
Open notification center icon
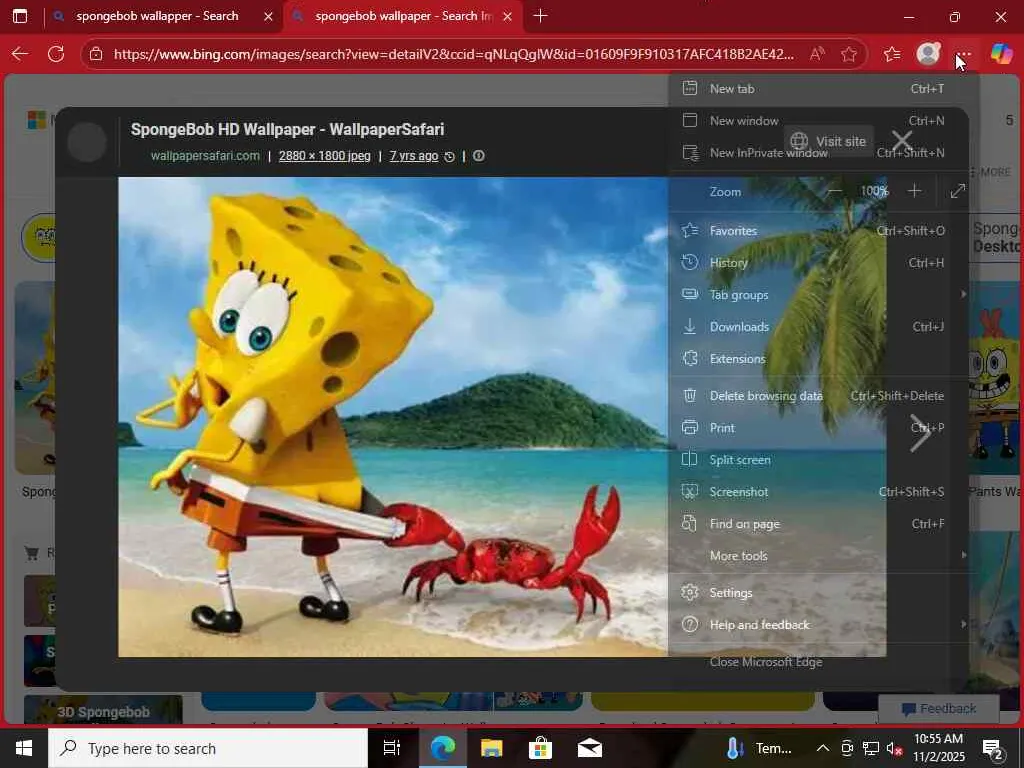[x=992, y=749]
